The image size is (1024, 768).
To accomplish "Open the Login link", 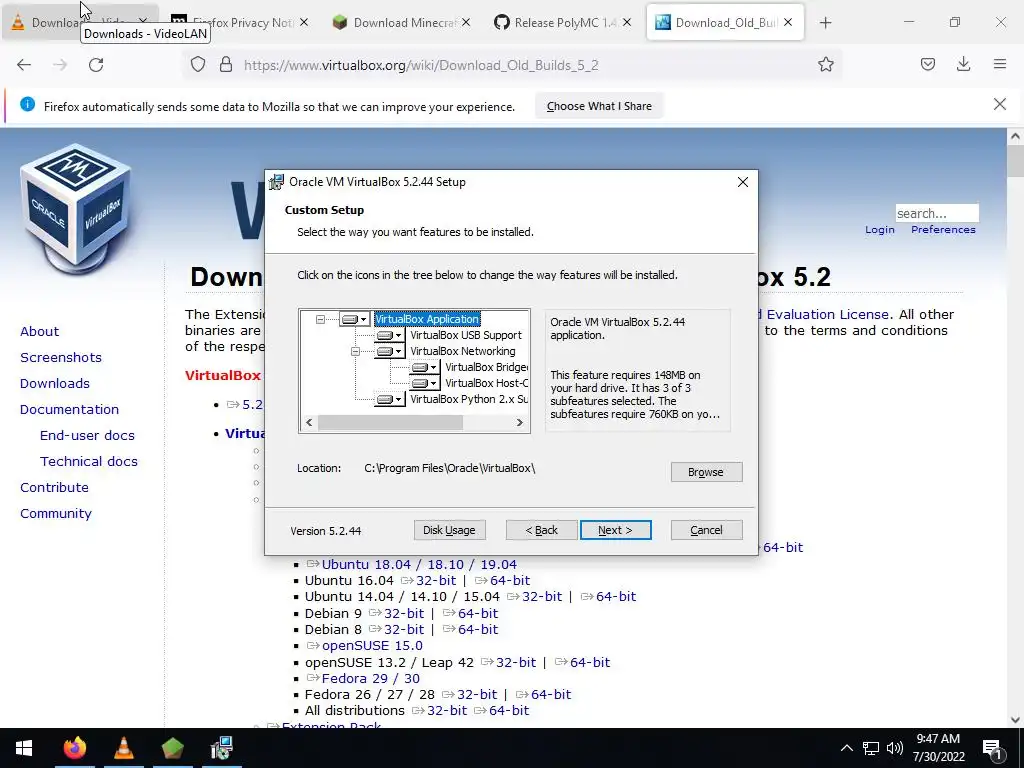I will tap(880, 230).
